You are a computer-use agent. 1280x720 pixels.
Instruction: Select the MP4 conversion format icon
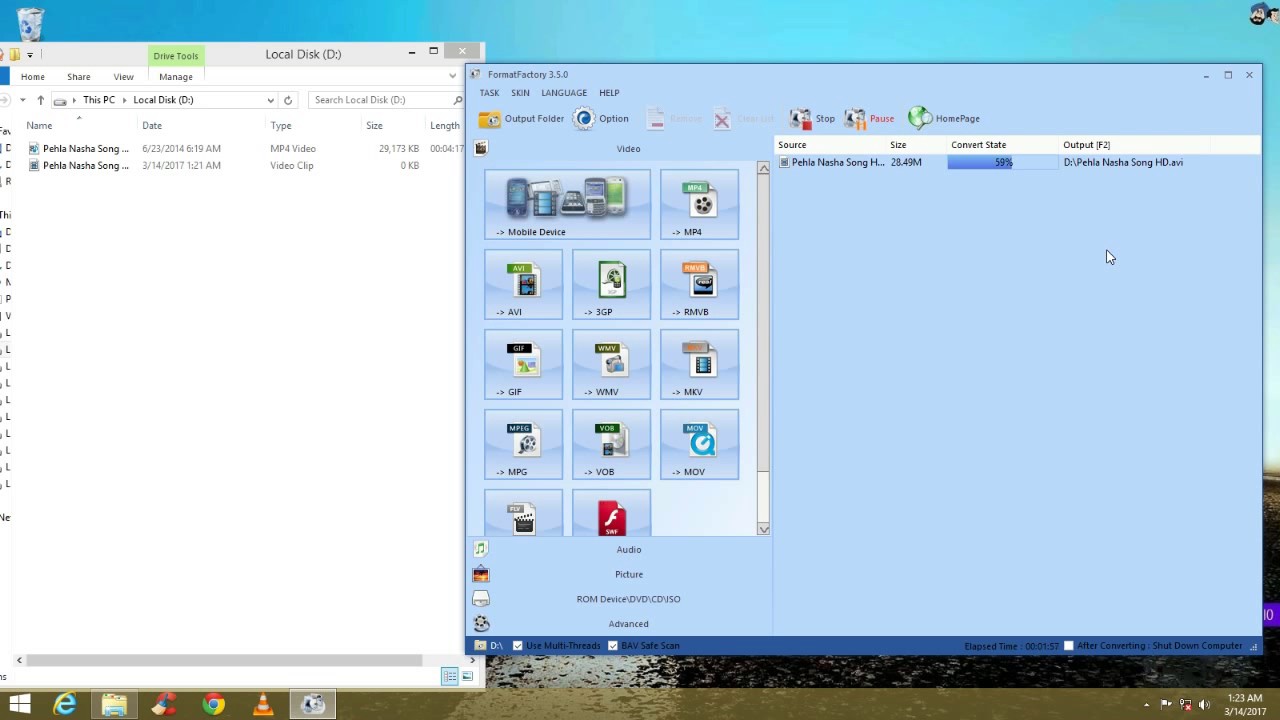click(x=699, y=205)
